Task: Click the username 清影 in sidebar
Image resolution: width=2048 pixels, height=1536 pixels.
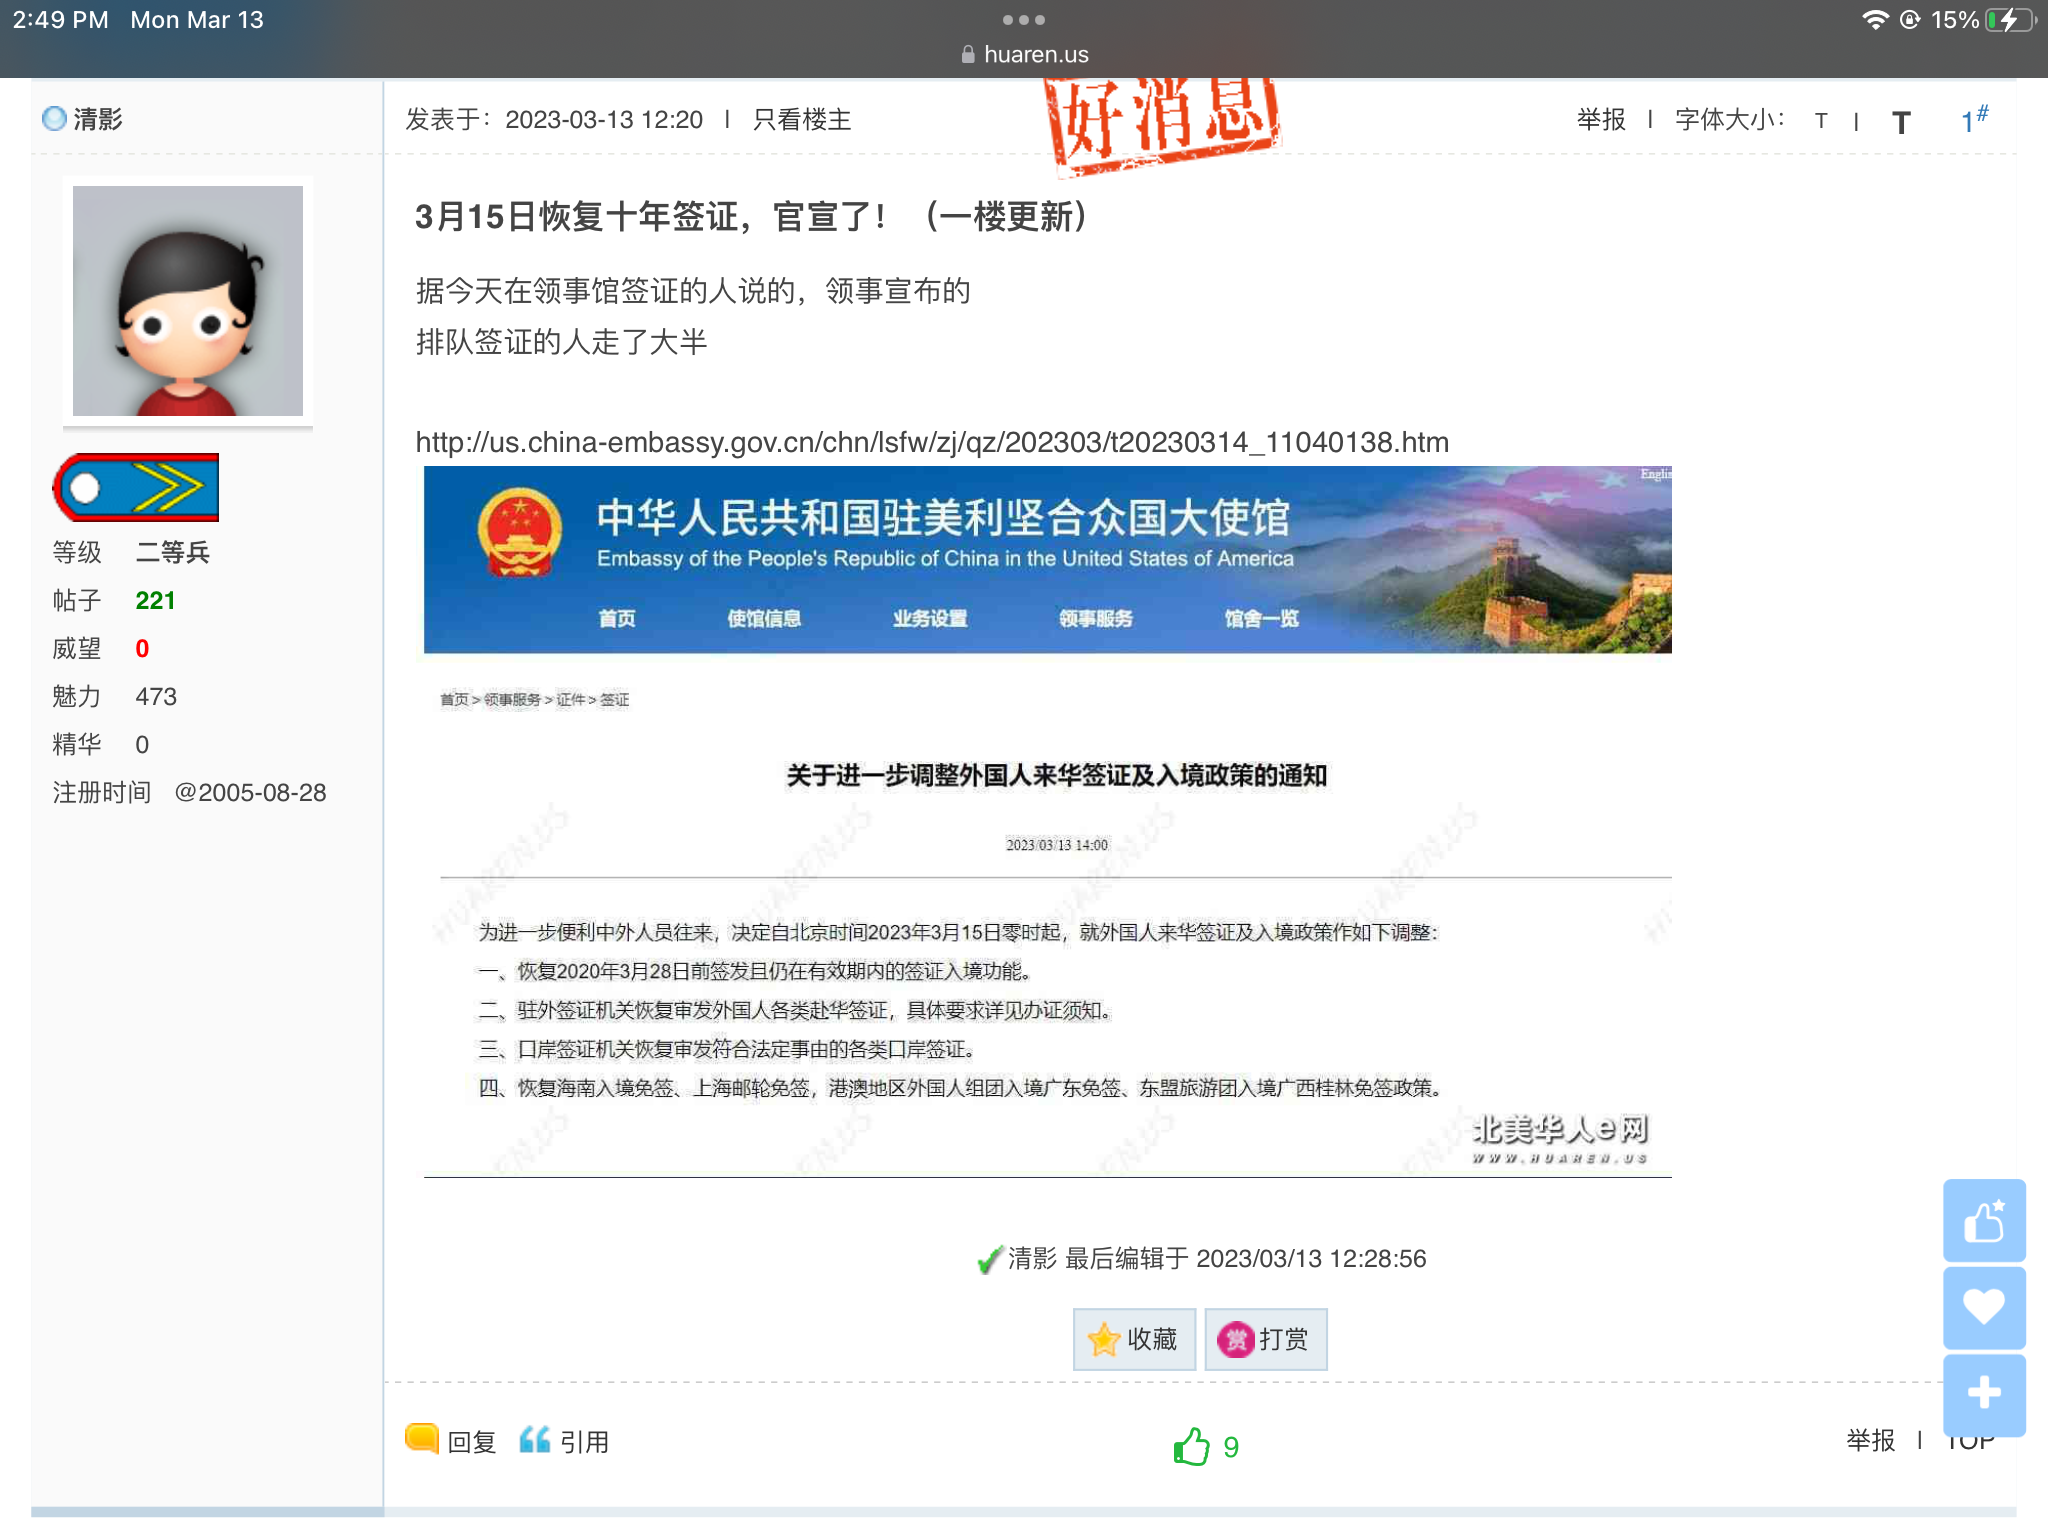Action: (97, 120)
